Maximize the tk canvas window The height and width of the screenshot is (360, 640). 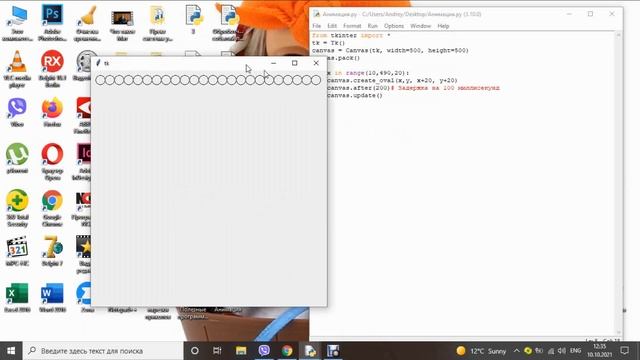tap(295, 63)
